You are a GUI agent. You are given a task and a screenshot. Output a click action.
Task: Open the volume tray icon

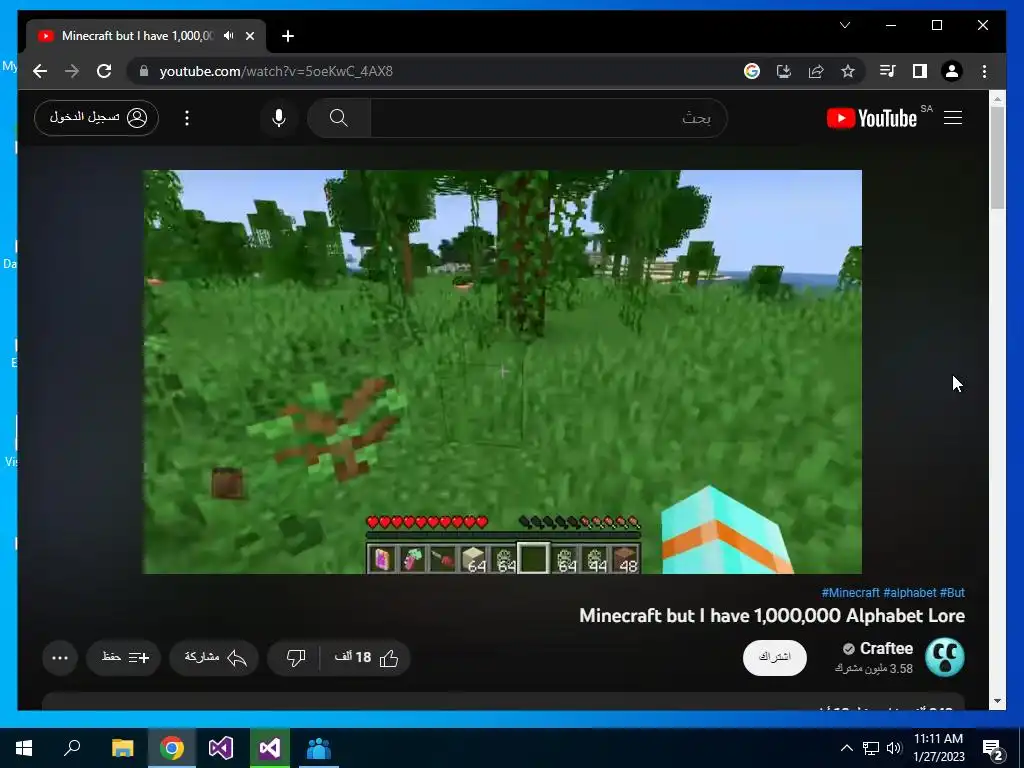[x=894, y=748]
